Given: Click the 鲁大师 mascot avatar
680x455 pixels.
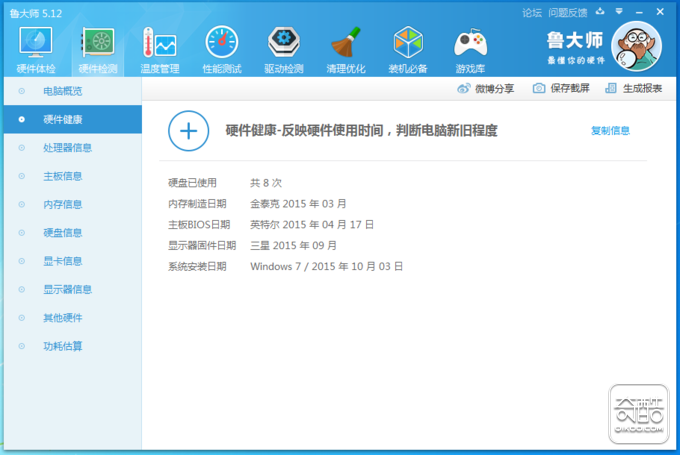Looking at the screenshot, I should coord(636,46).
